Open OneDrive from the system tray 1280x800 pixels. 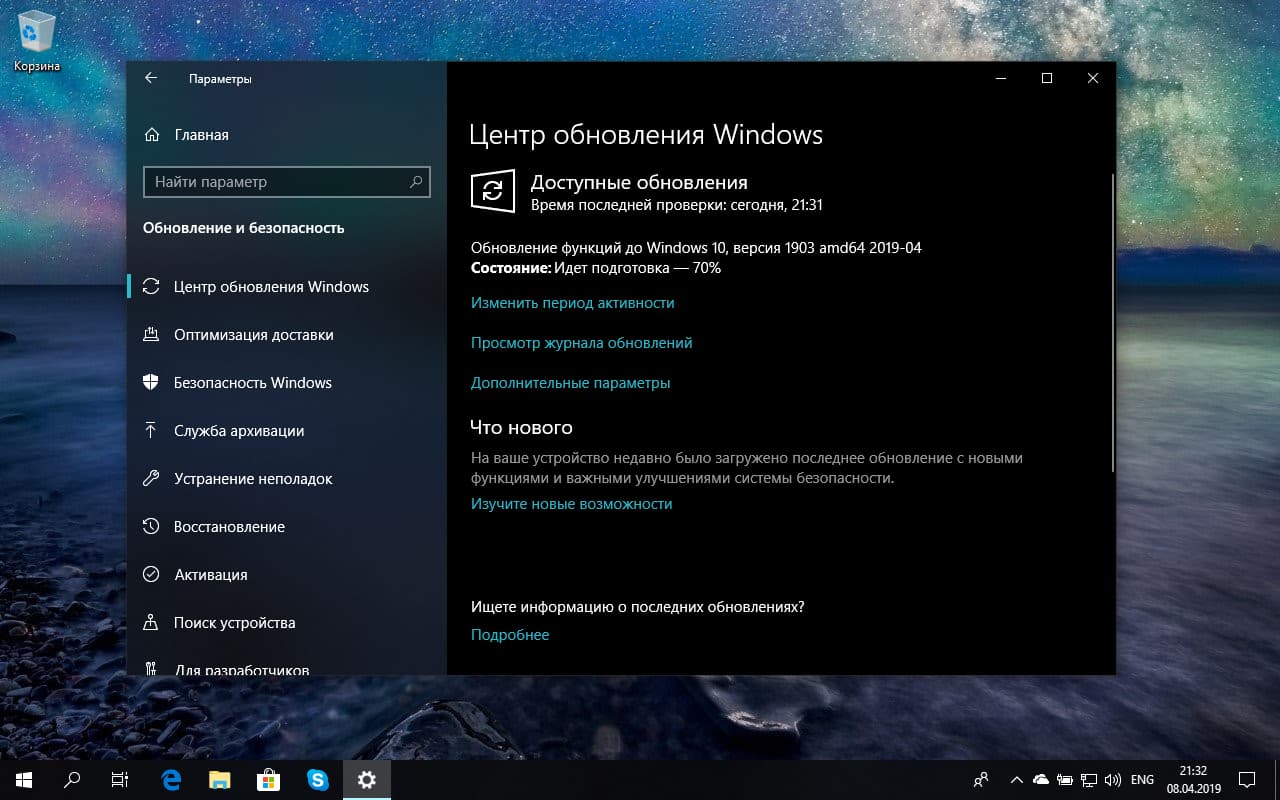point(1040,780)
